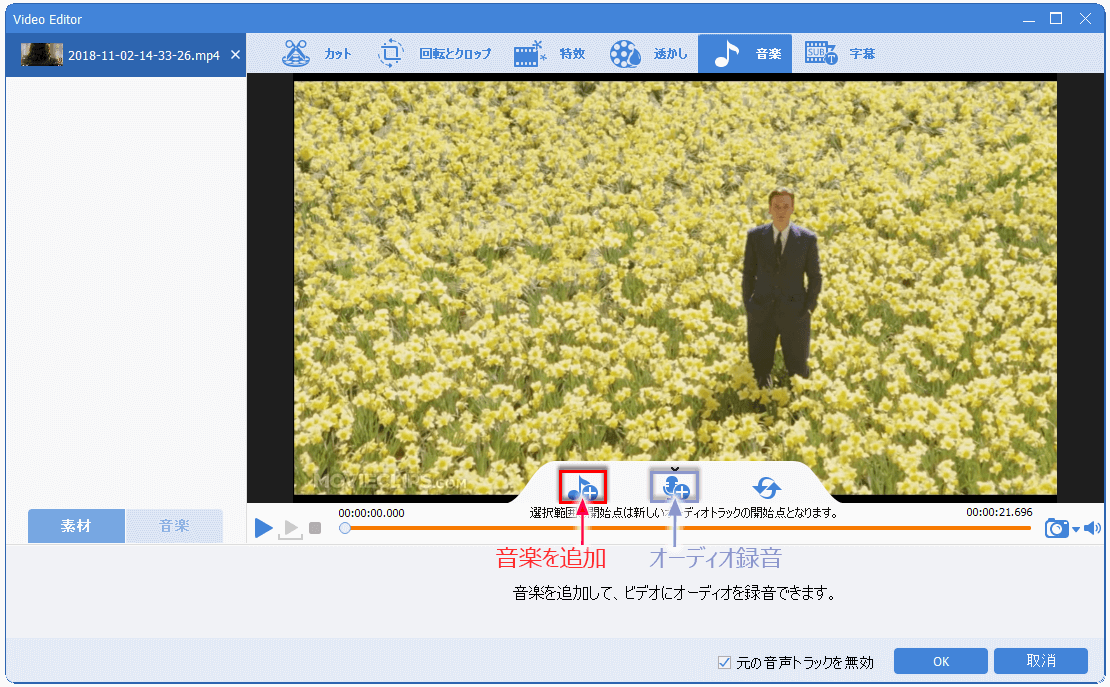Image resolution: width=1110 pixels, height=687 pixels.
Task: Click the music note tab icon
Action: (x=726, y=53)
